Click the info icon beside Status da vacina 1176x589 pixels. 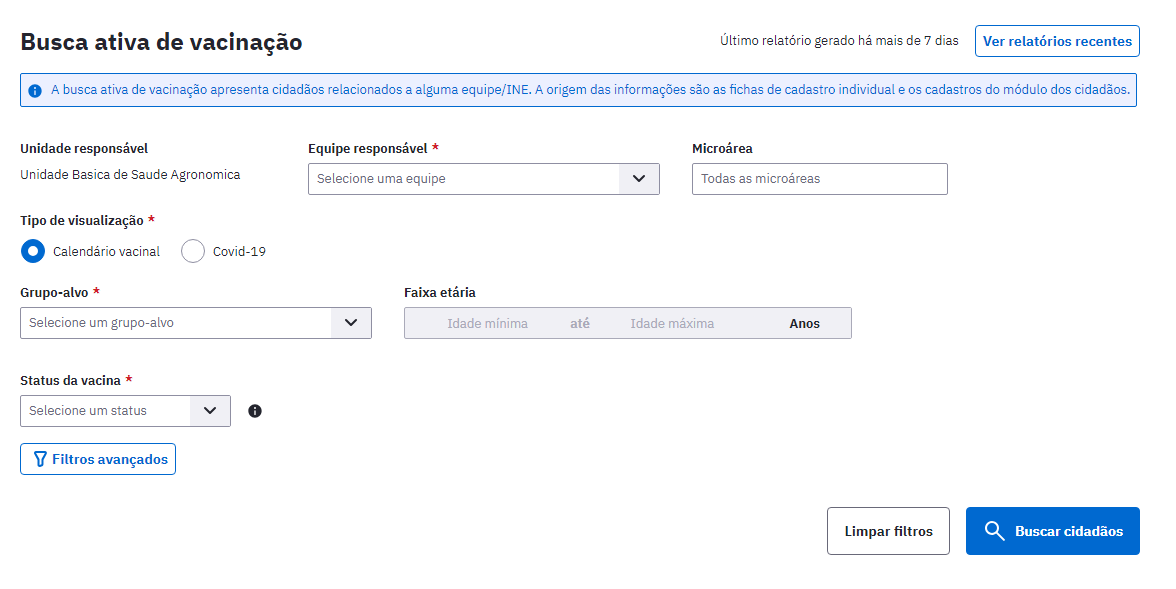[x=255, y=411]
